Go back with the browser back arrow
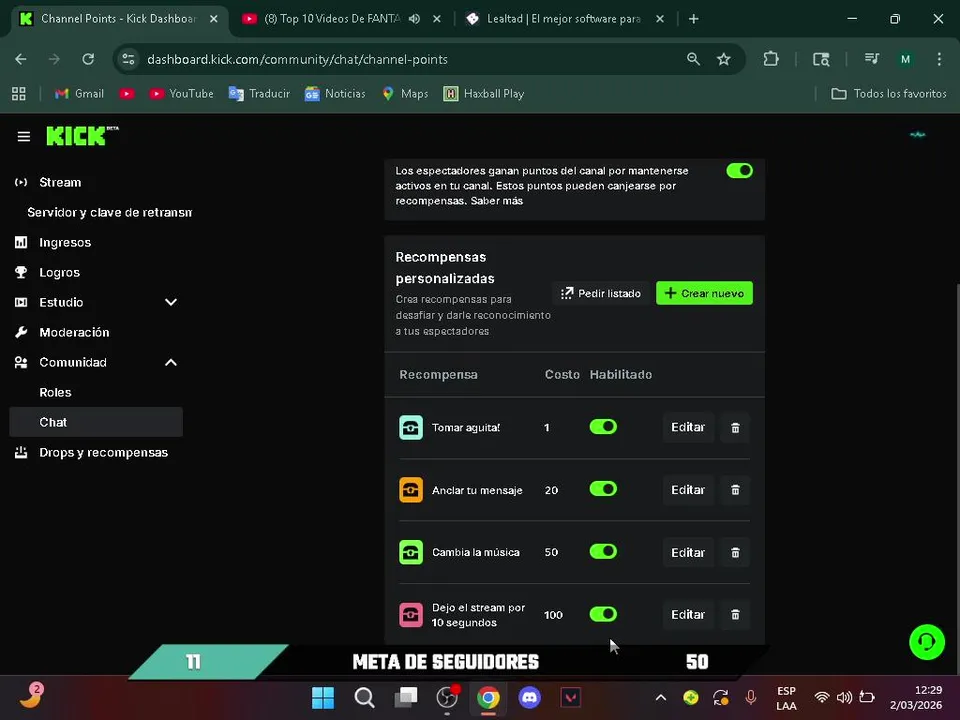Viewport: 960px width, 720px height. (x=21, y=59)
